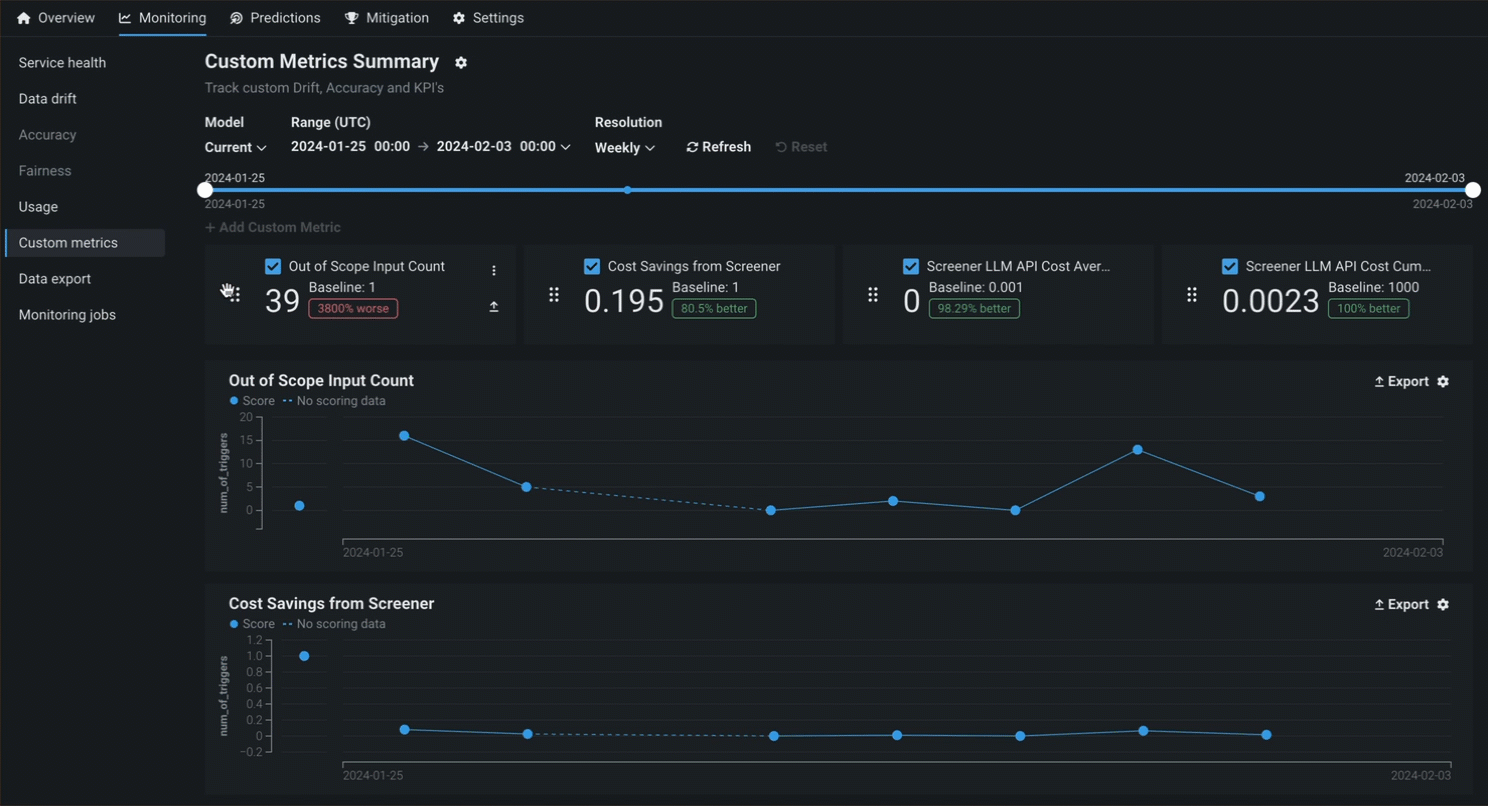Open three-dot menu on Out of Scope tile
This screenshot has height=806, width=1488.
(x=494, y=271)
